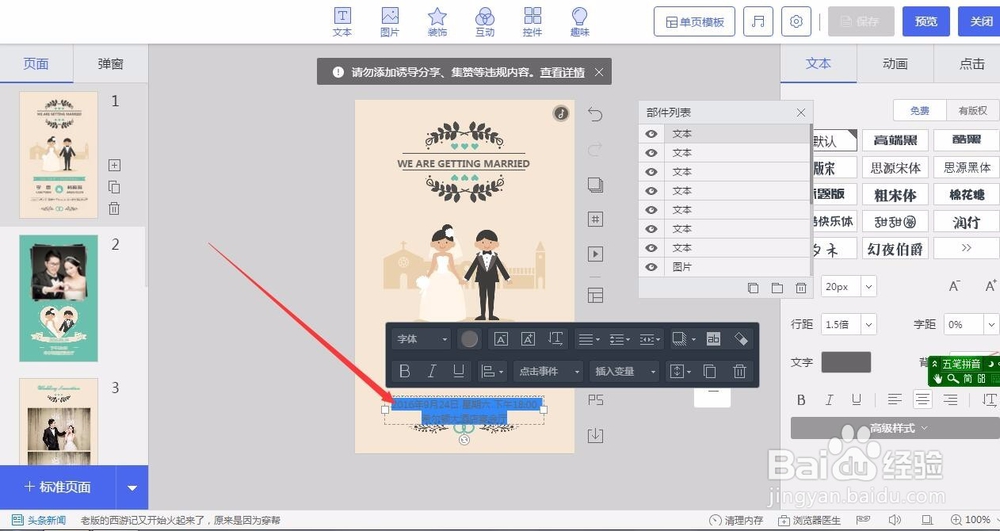Click 预览 preview button

tap(926, 22)
